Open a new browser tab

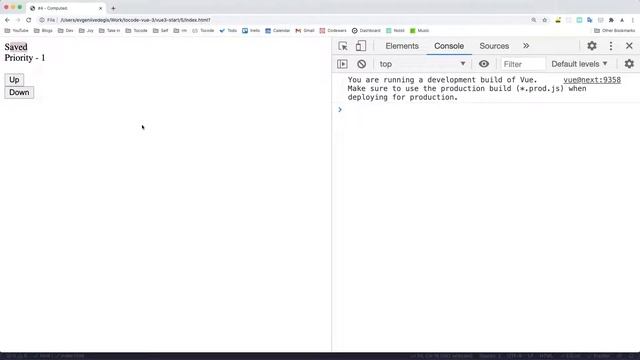[x=113, y=8]
